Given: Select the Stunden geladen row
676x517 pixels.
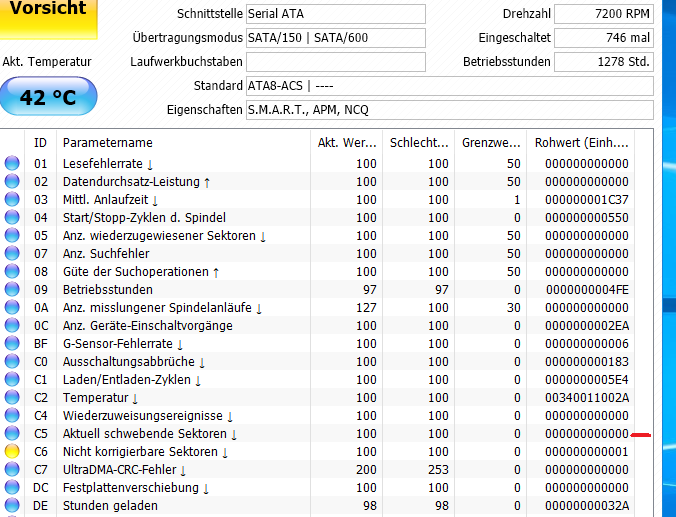Looking at the screenshot, I should coord(317,505).
